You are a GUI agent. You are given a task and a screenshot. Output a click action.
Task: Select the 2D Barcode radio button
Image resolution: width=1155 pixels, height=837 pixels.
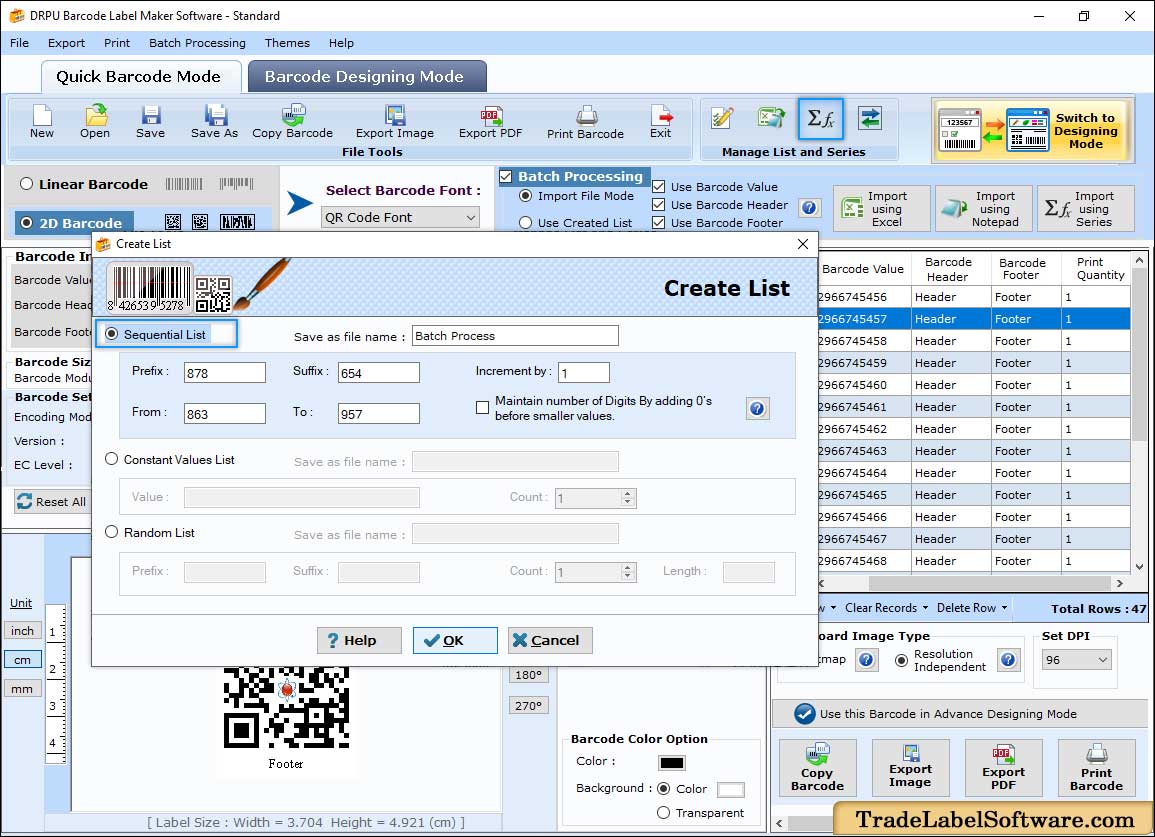point(27,223)
